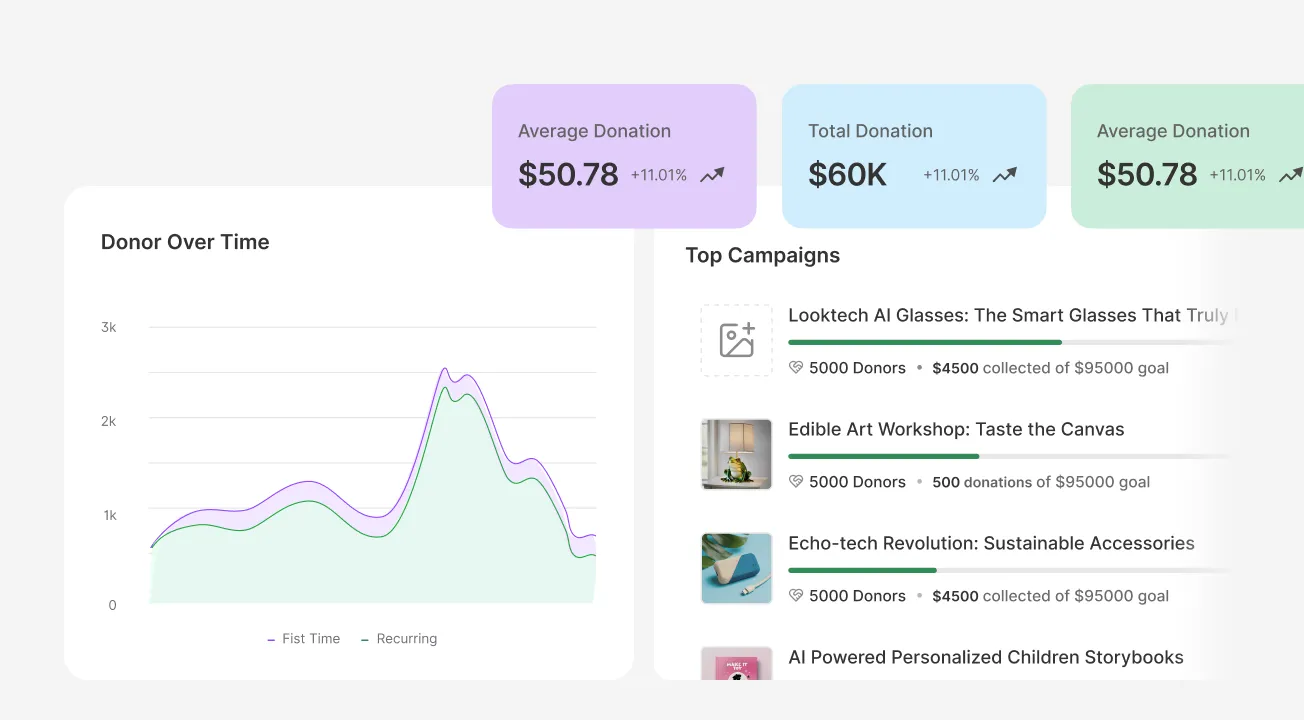Click the add-image placeholder icon for Looktech campaign
This screenshot has width=1304, height=720.
[x=737, y=340]
